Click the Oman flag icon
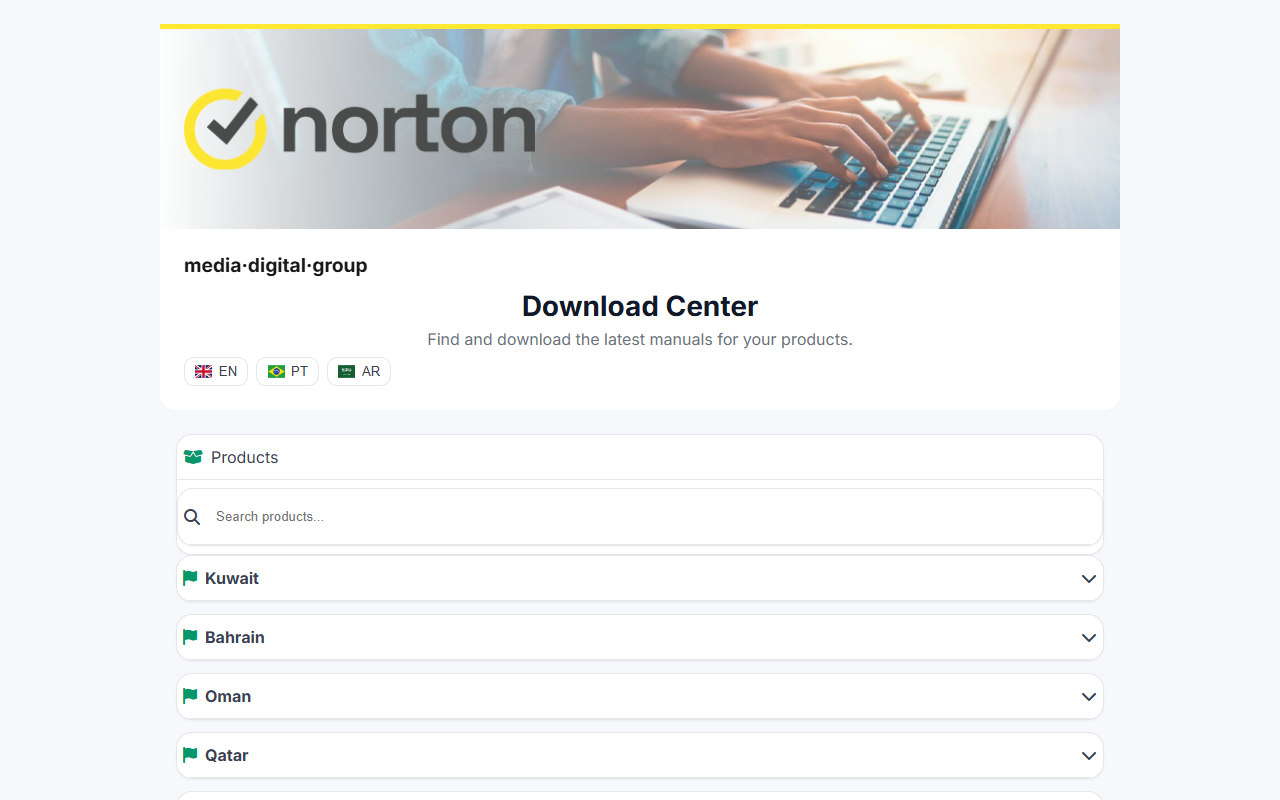Screen dimensions: 1280x800 190,696
